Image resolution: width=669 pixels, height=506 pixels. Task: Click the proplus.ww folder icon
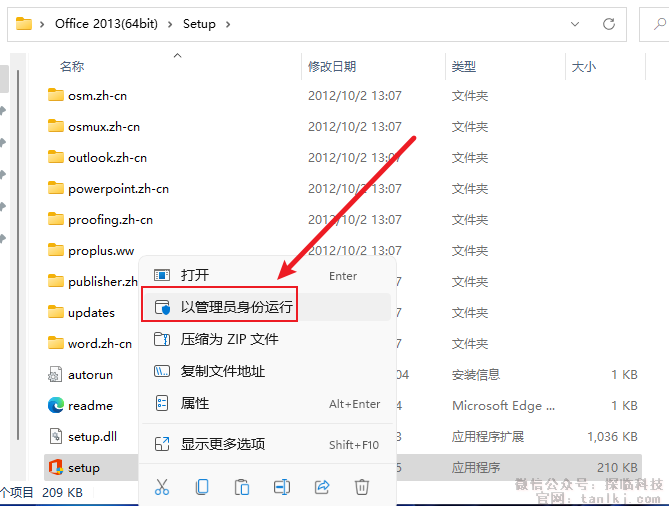point(56,250)
